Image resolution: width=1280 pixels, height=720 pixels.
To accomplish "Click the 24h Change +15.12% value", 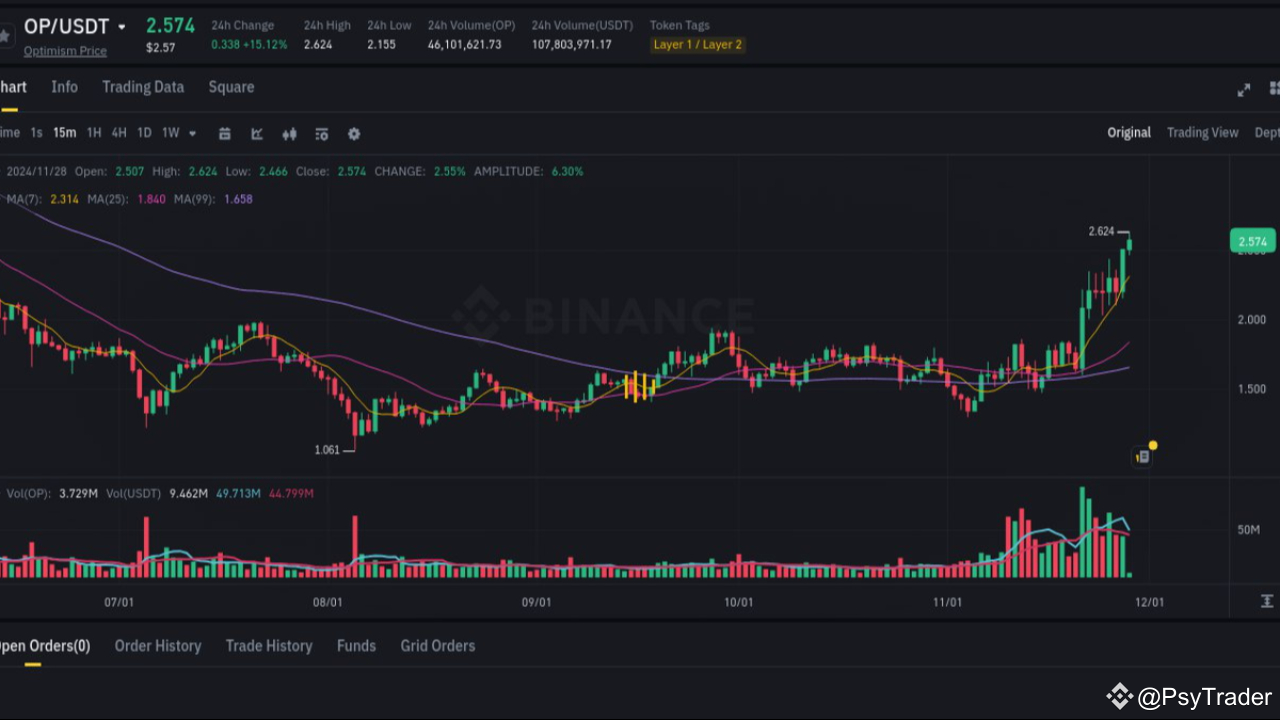I will click(263, 45).
